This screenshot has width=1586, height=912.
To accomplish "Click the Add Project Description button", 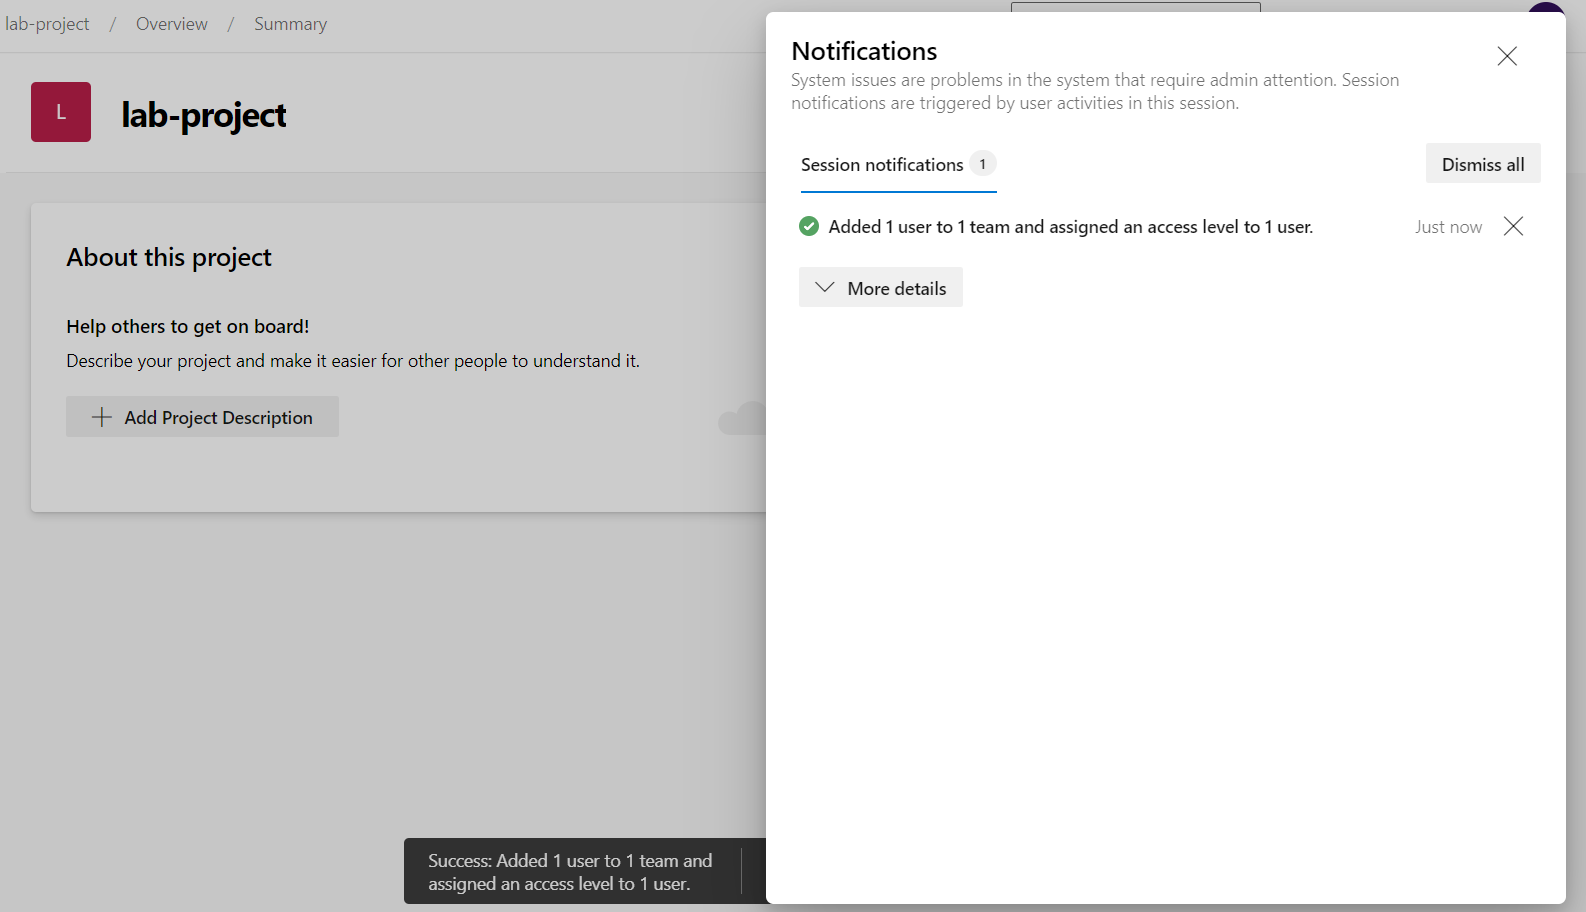I will click(202, 417).
